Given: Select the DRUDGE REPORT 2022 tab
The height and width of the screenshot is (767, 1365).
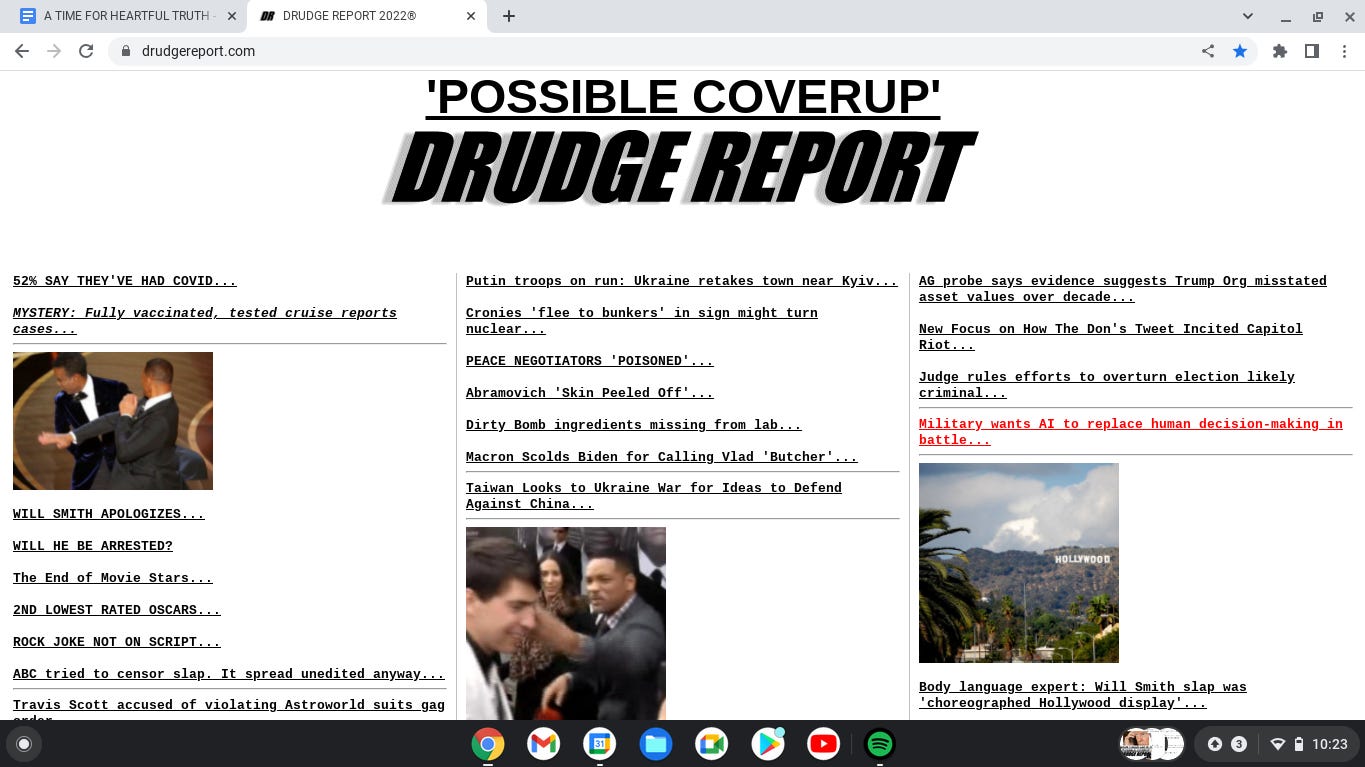Looking at the screenshot, I should (367, 16).
